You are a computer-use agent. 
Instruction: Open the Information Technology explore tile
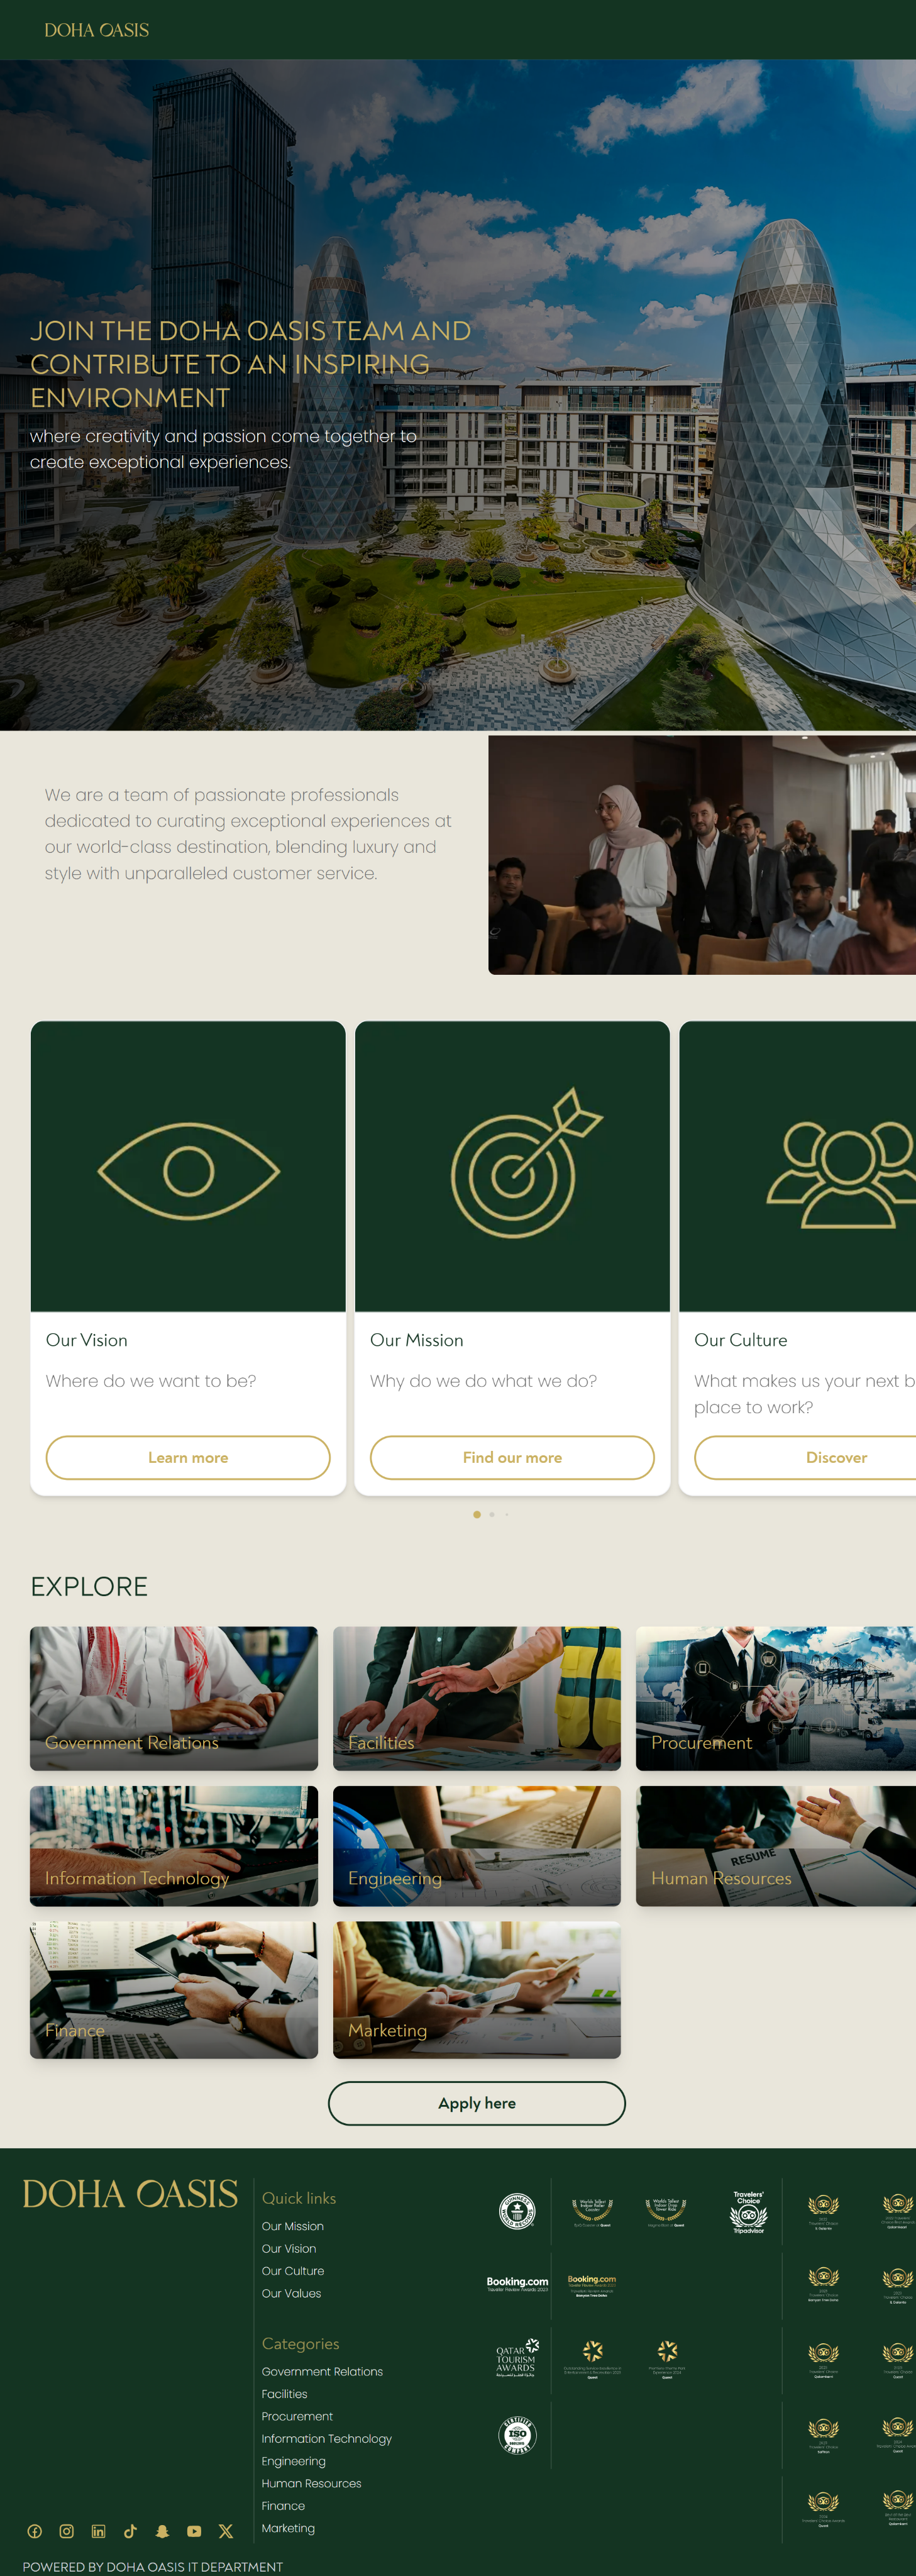tap(174, 1846)
